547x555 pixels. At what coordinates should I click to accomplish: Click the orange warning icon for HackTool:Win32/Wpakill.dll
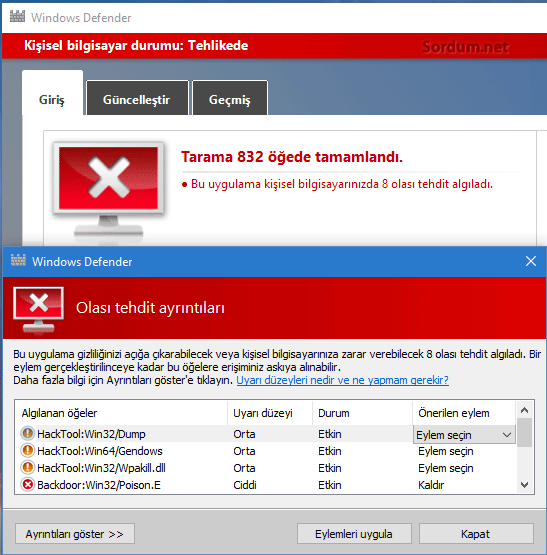point(28,467)
